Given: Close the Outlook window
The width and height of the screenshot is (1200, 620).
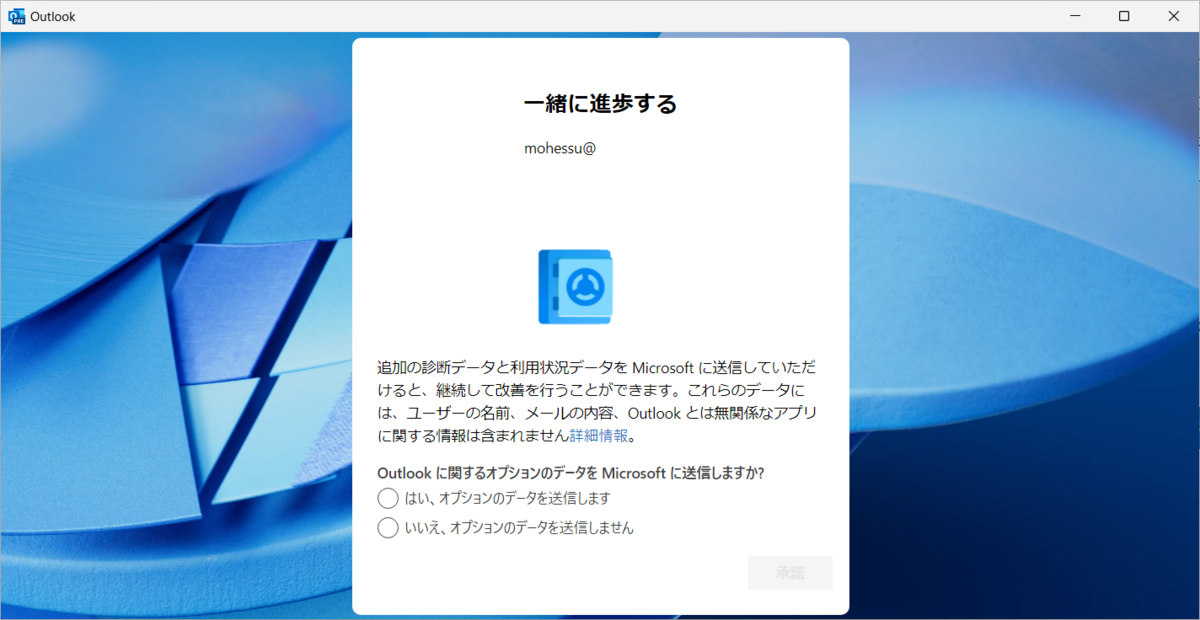Looking at the screenshot, I should [x=1174, y=16].
